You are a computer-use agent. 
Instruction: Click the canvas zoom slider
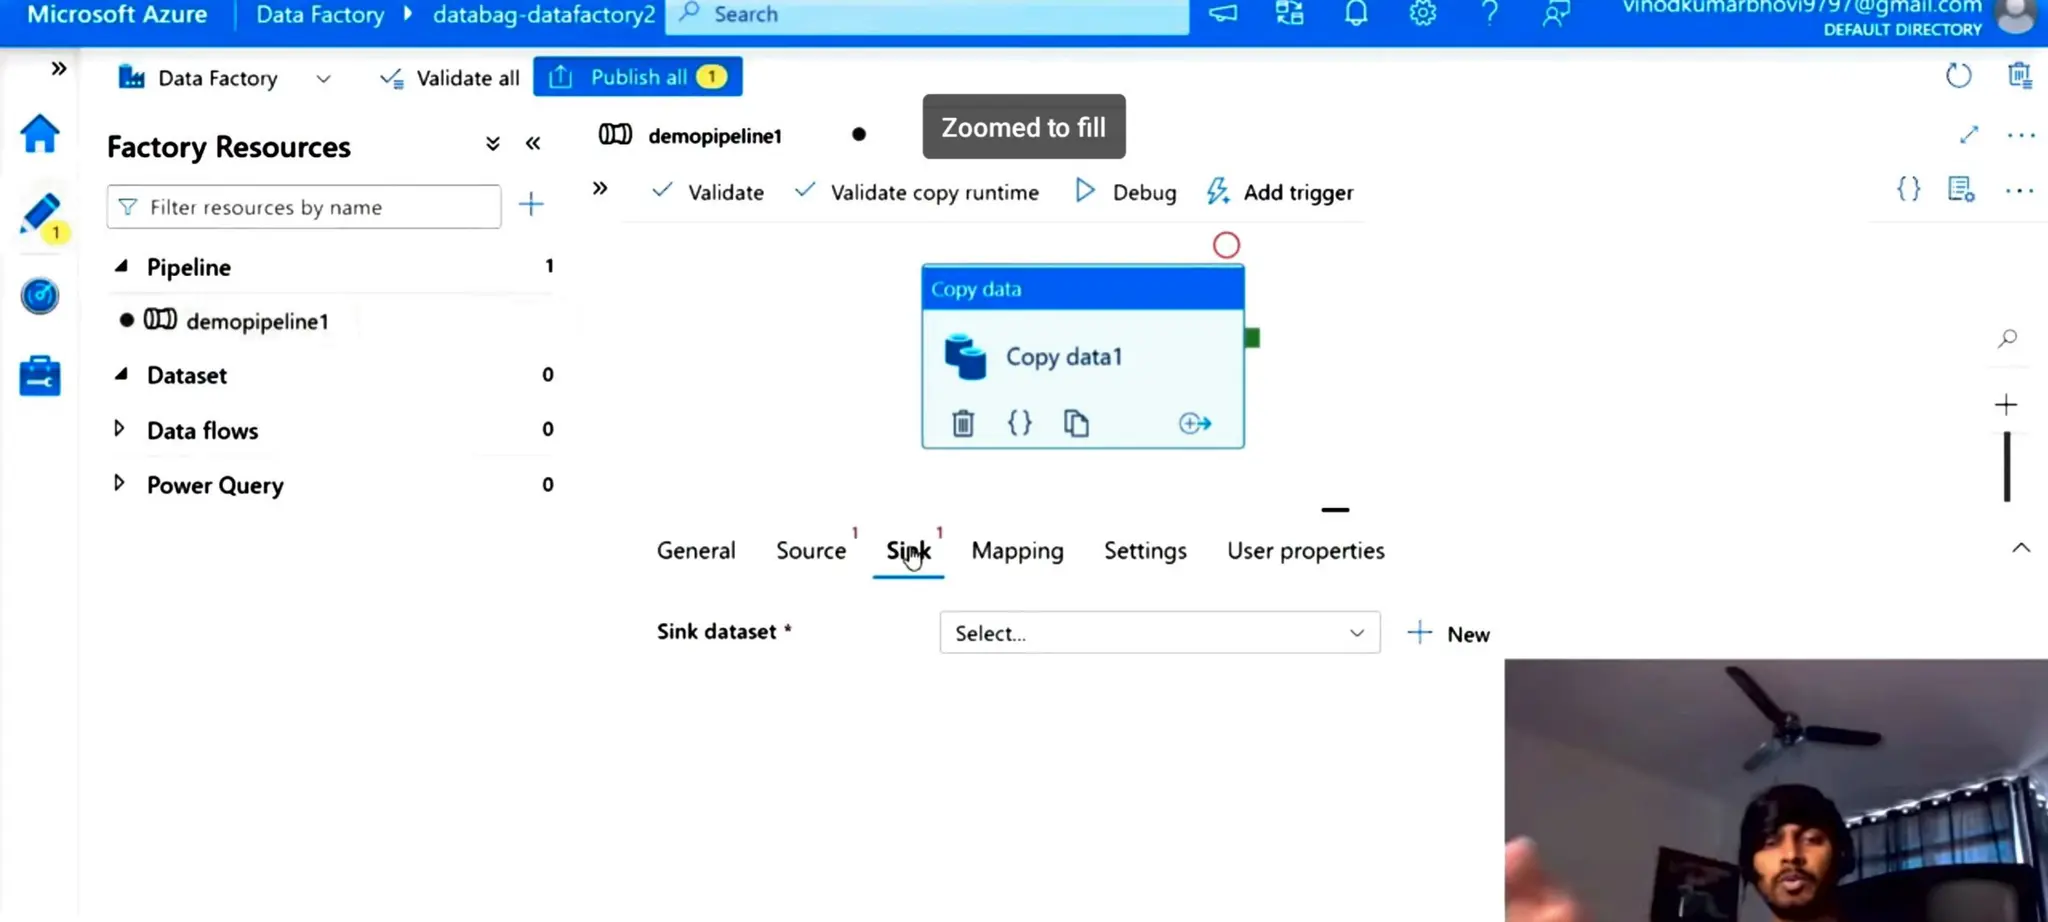point(2006,466)
